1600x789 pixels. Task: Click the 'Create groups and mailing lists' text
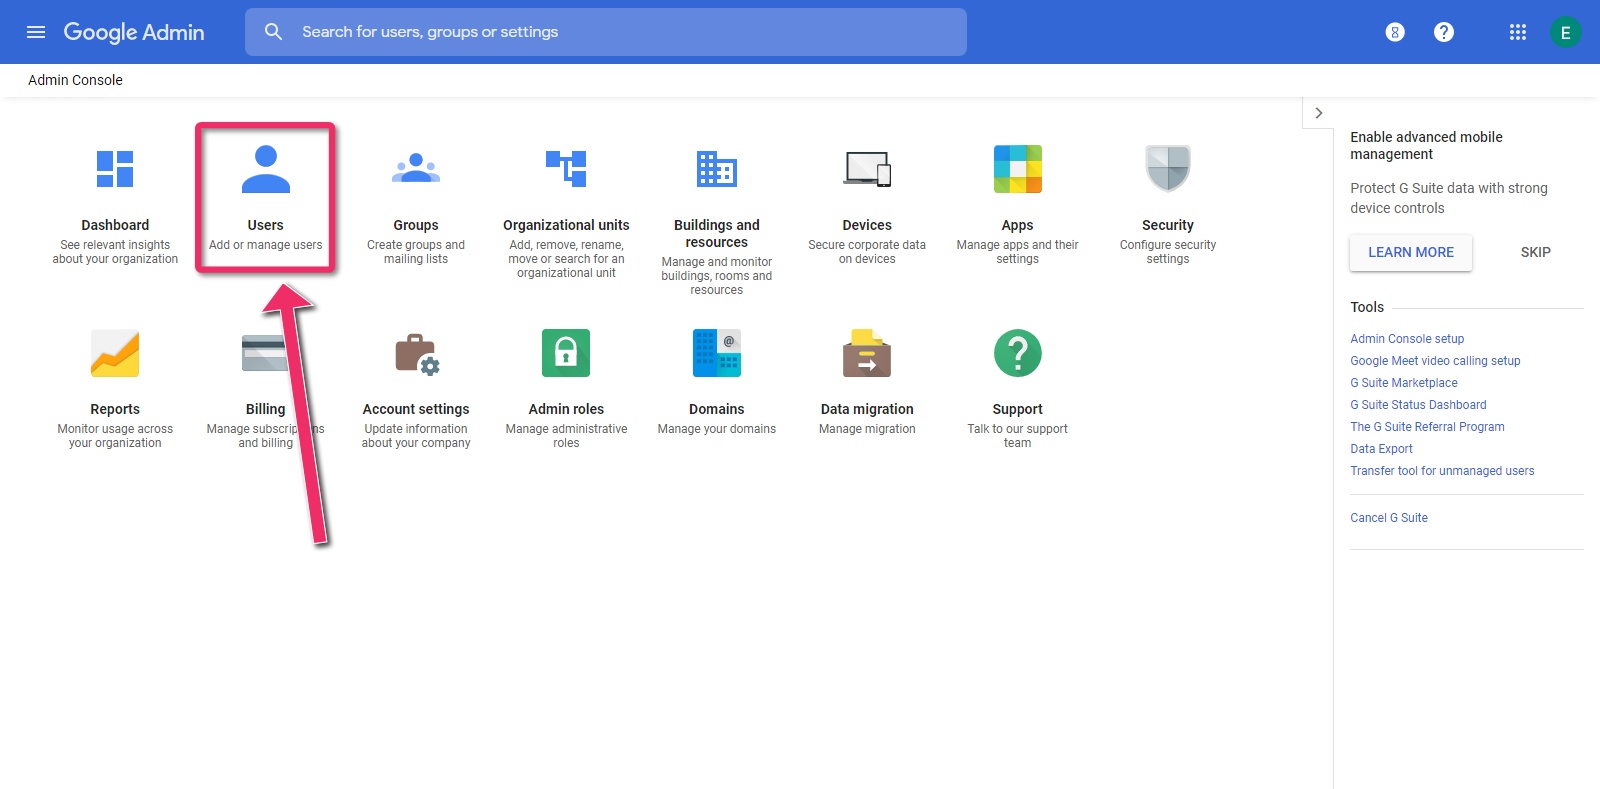tap(416, 252)
